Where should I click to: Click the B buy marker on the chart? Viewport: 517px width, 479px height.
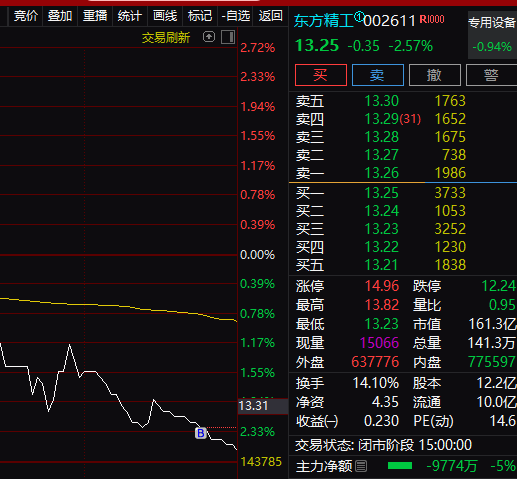201,433
